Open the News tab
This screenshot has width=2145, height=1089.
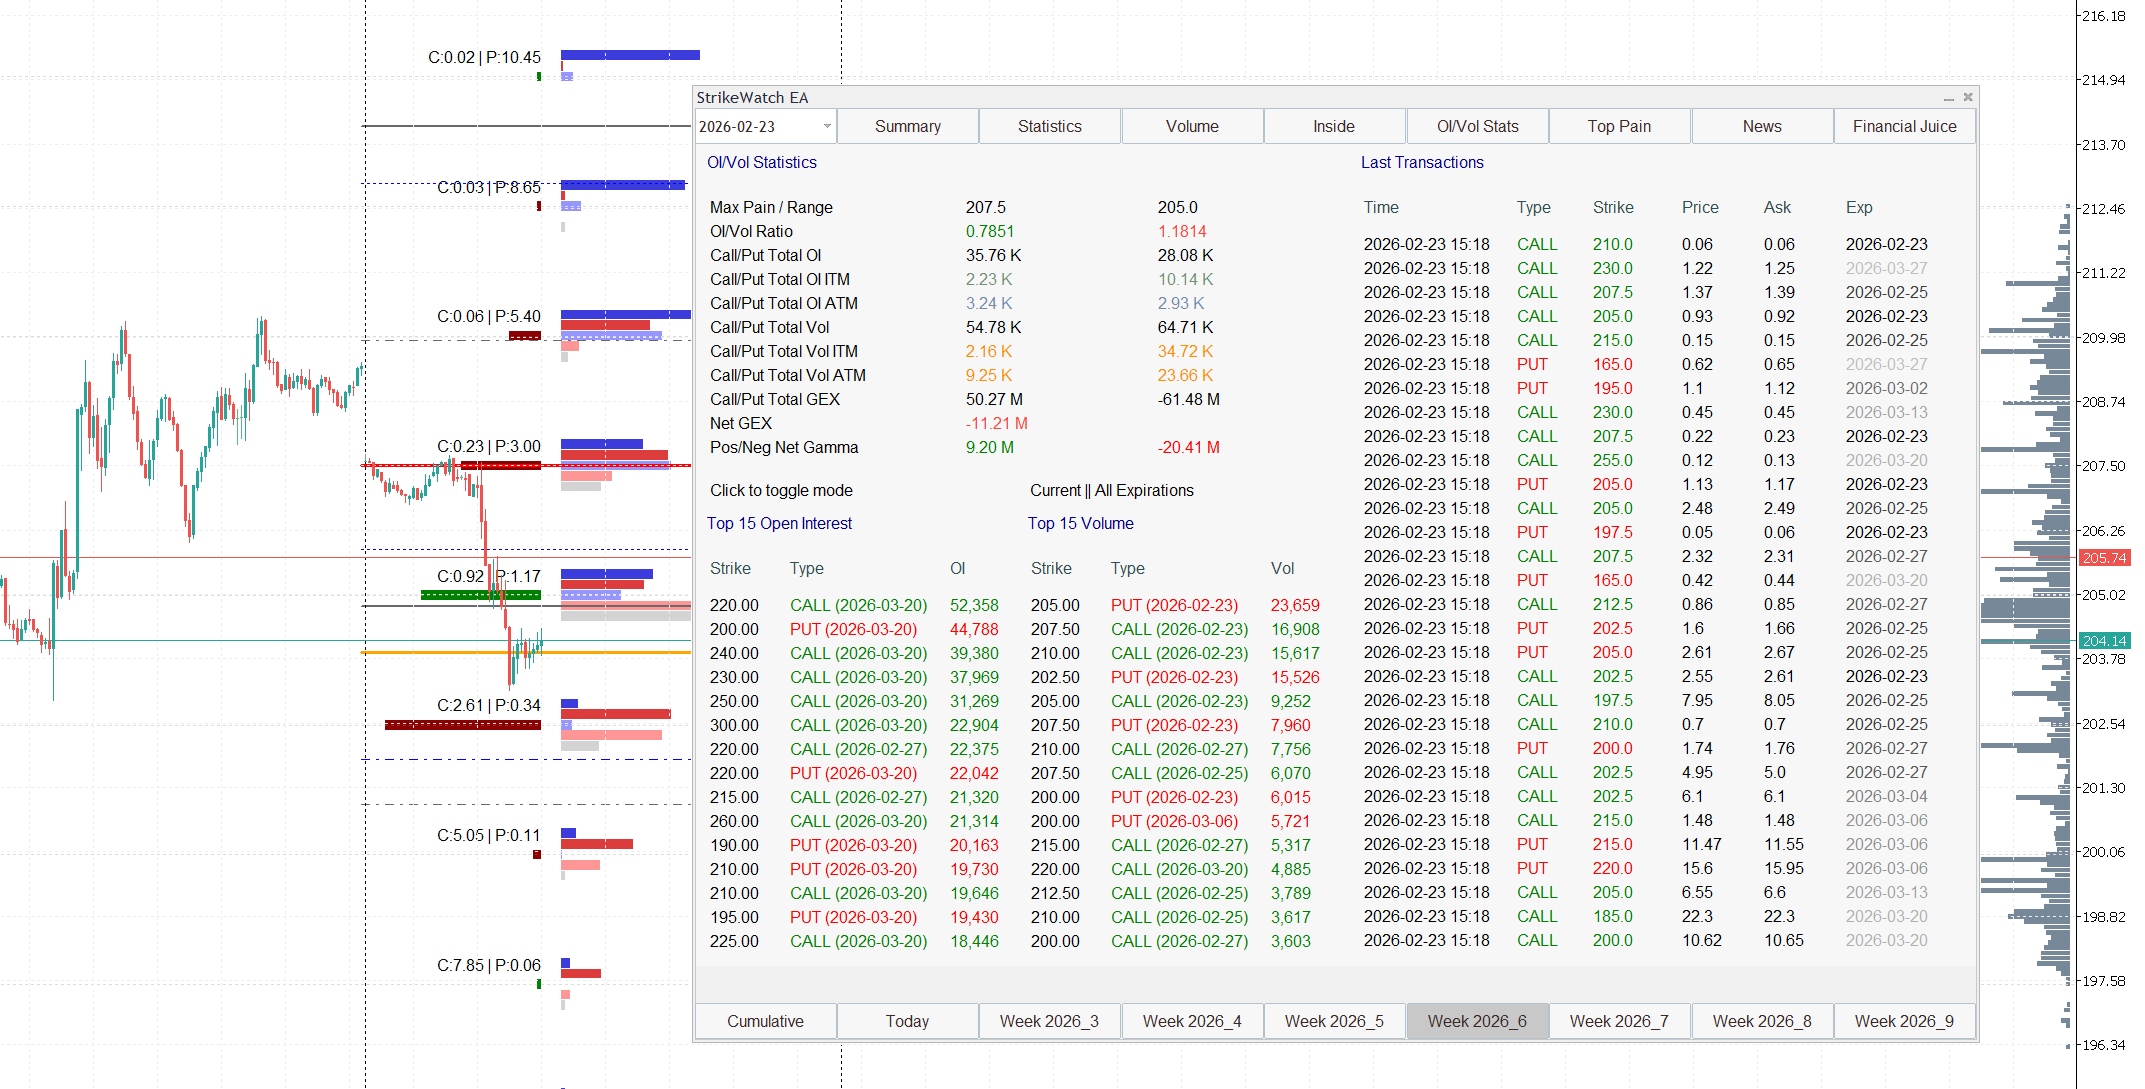click(x=1762, y=126)
